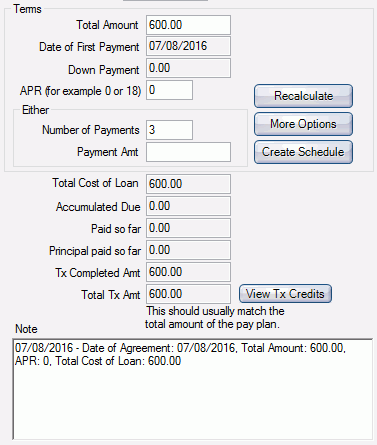
Task: Click the Total Cost of Loan field
Action: (188, 184)
